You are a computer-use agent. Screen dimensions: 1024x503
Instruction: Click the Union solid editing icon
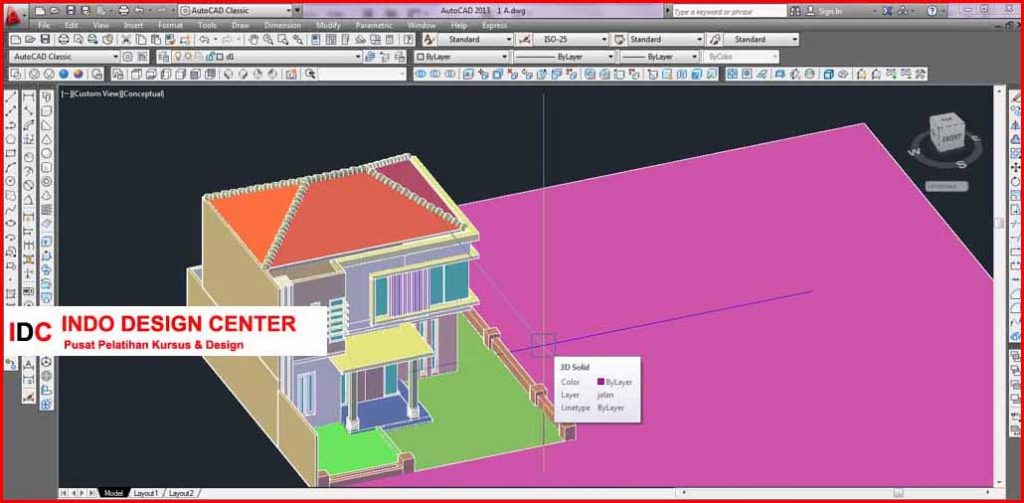tap(421, 74)
